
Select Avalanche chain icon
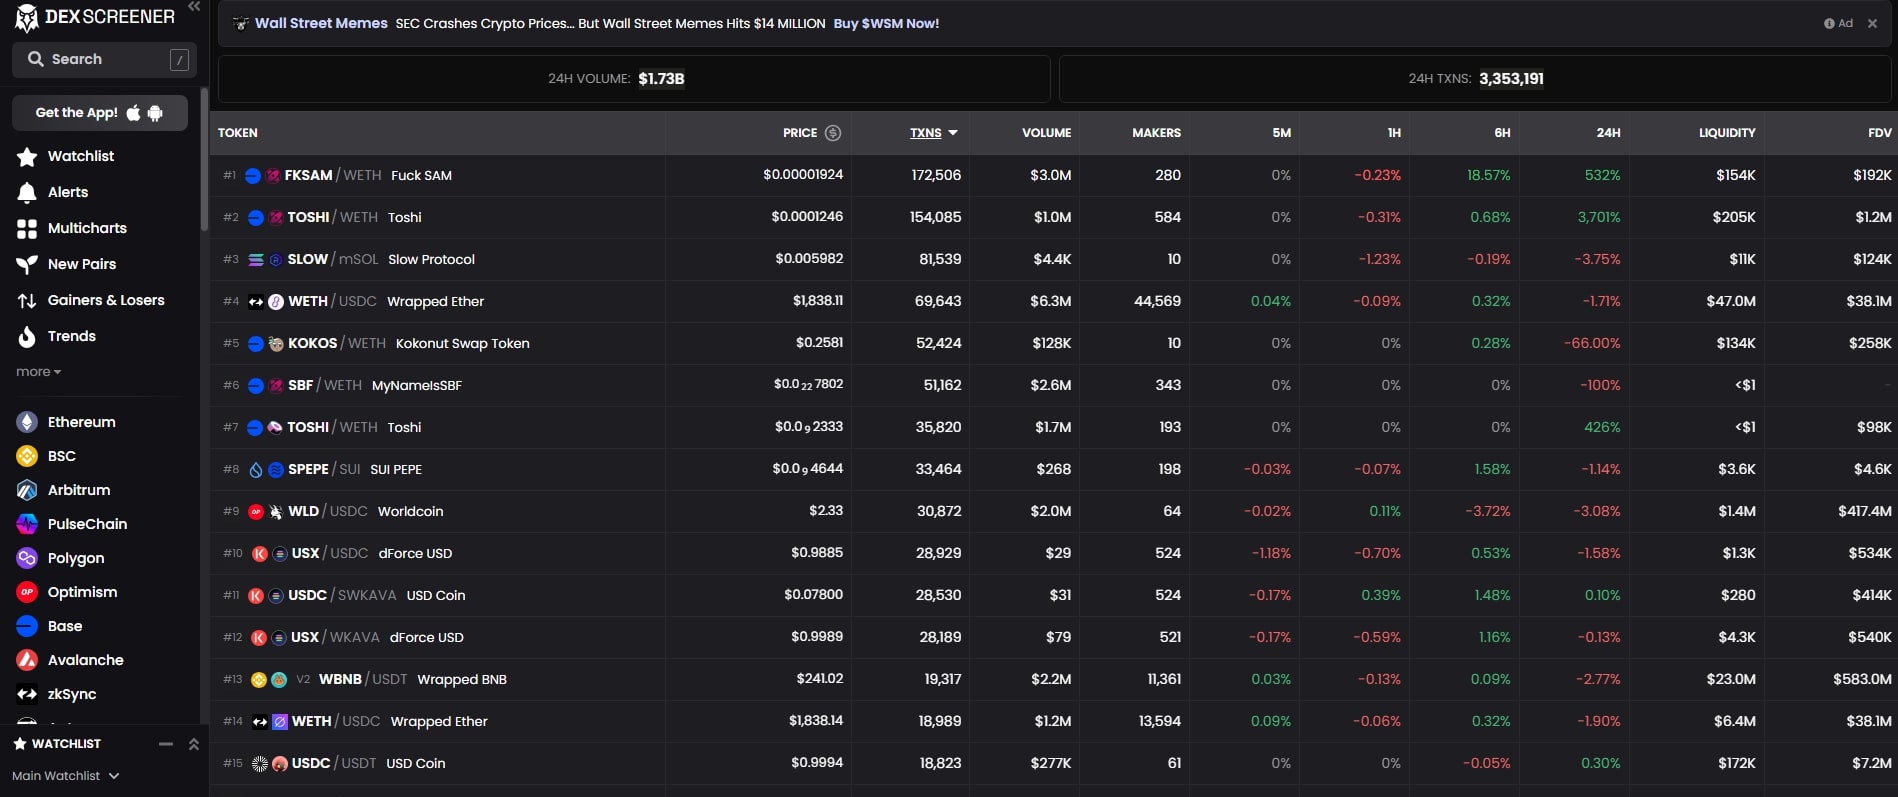(x=27, y=660)
